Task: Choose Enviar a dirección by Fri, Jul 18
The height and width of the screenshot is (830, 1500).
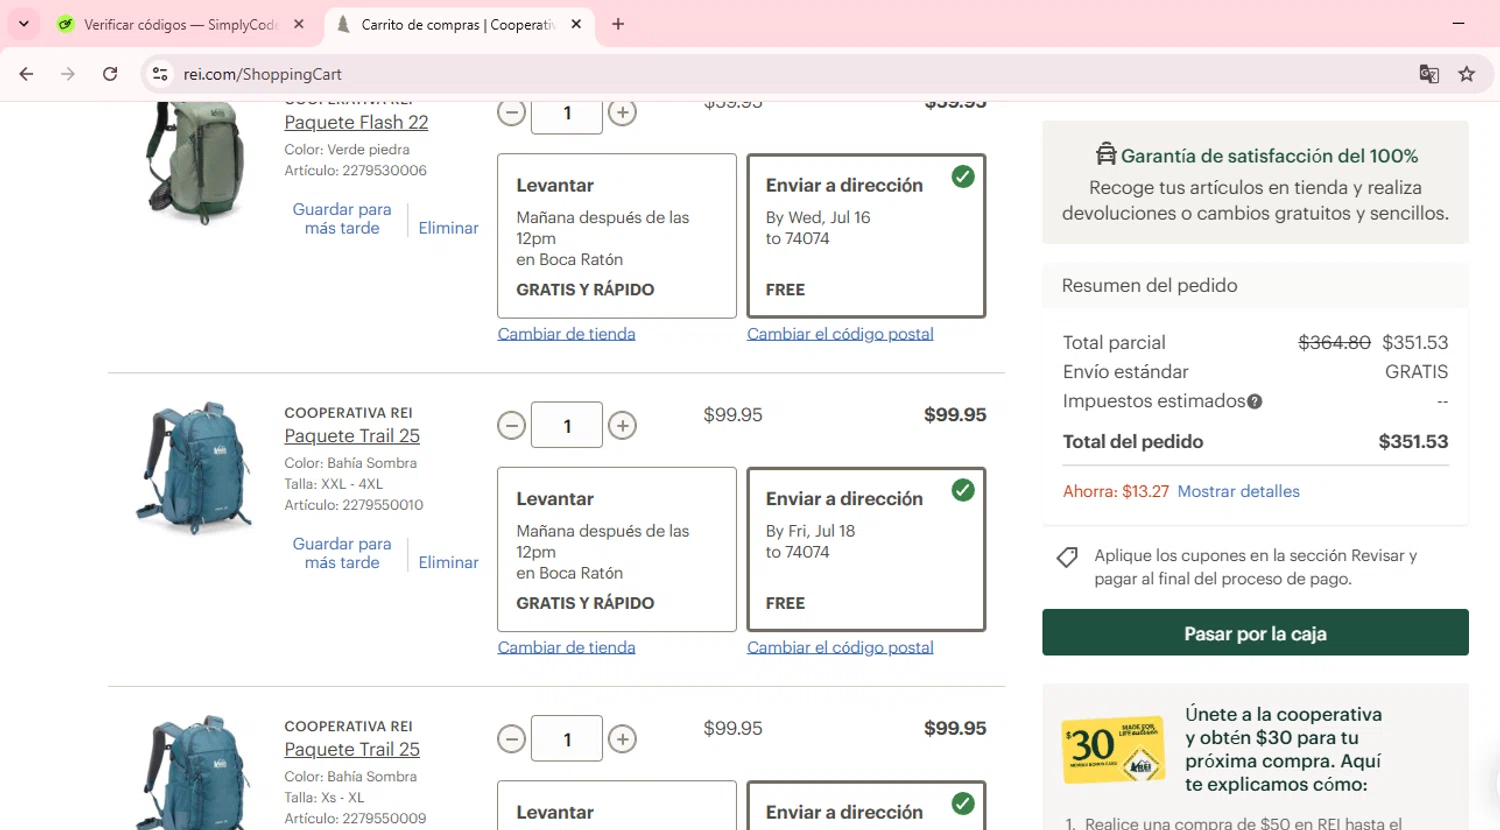Action: [x=866, y=549]
